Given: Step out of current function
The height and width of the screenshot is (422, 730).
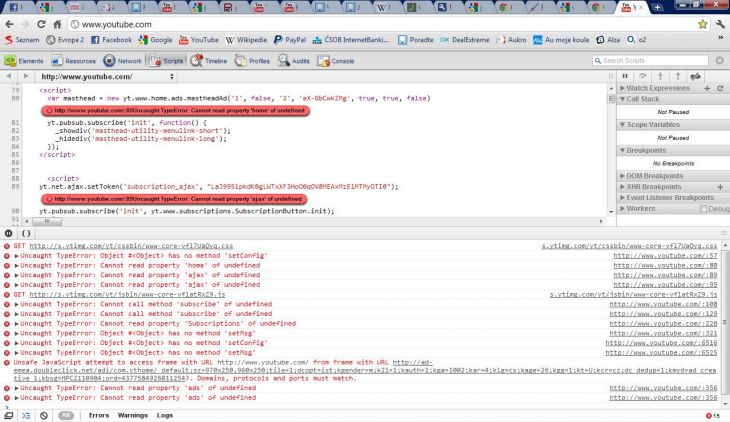Looking at the screenshot, I should [678, 76].
